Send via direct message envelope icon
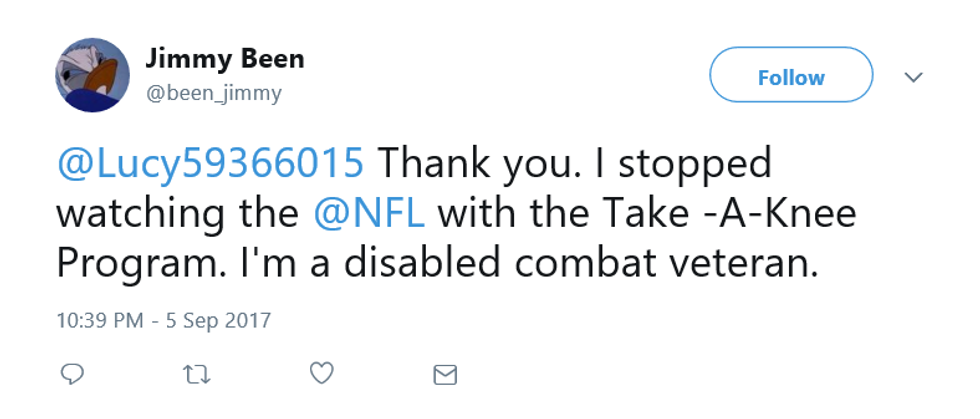The width and height of the screenshot is (980, 419). (444, 375)
